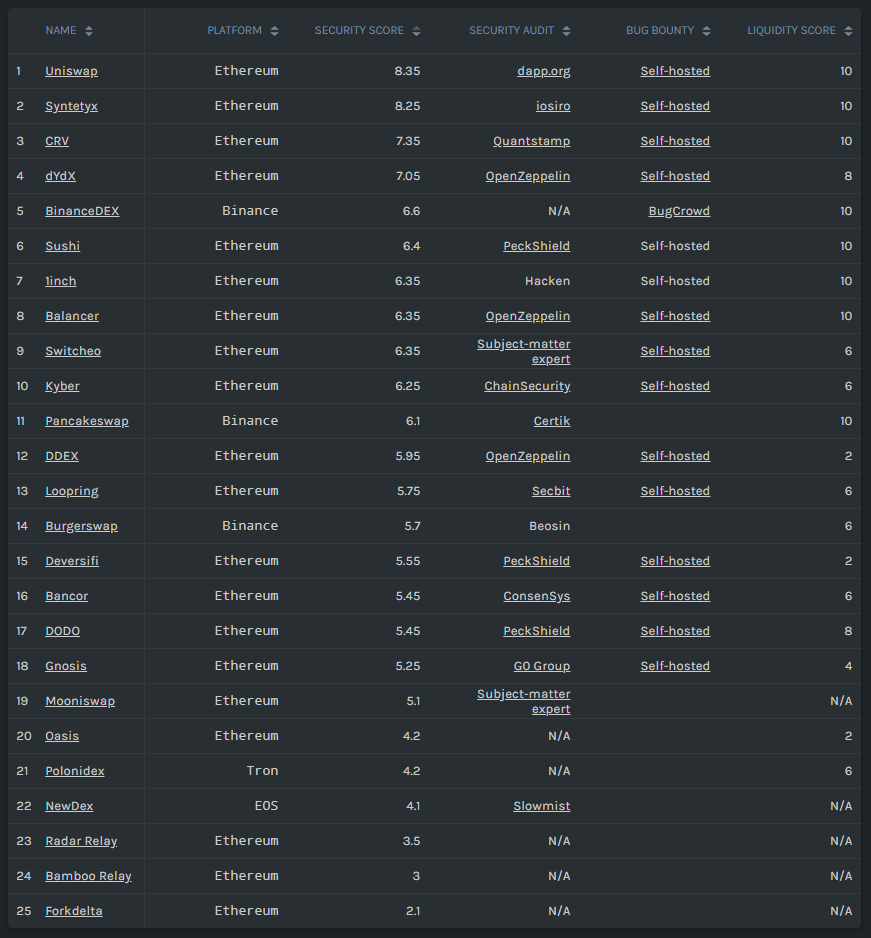Image resolution: width=871 pixels, height=938 pixels.
Task: Click the Platform column sort icon
Action: coord(275,31)
